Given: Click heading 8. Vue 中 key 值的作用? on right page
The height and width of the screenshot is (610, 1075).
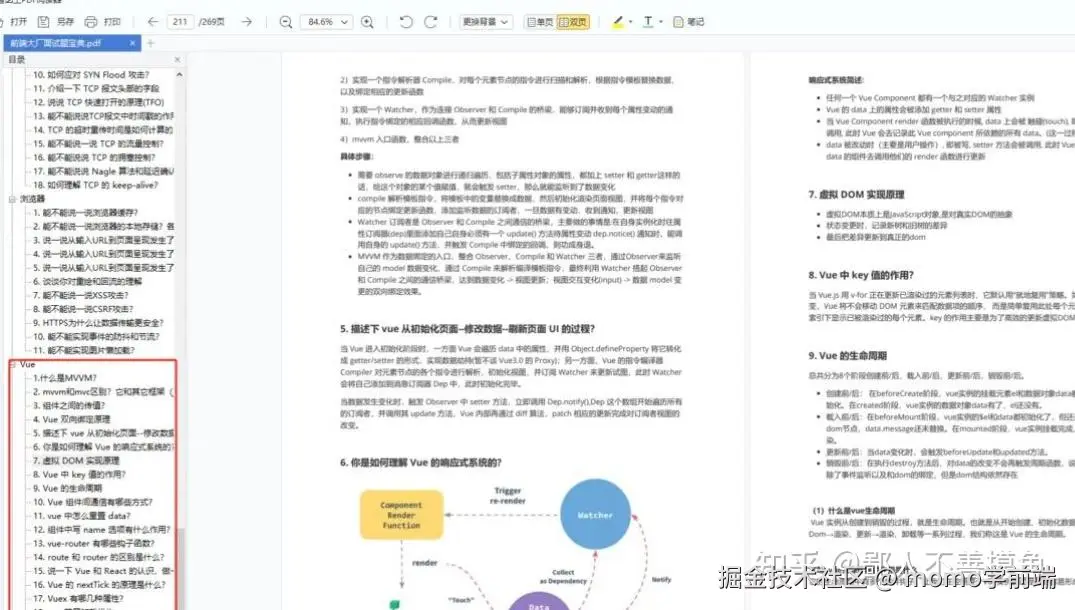Looking at the screenshot, I should tap(861, 276).
